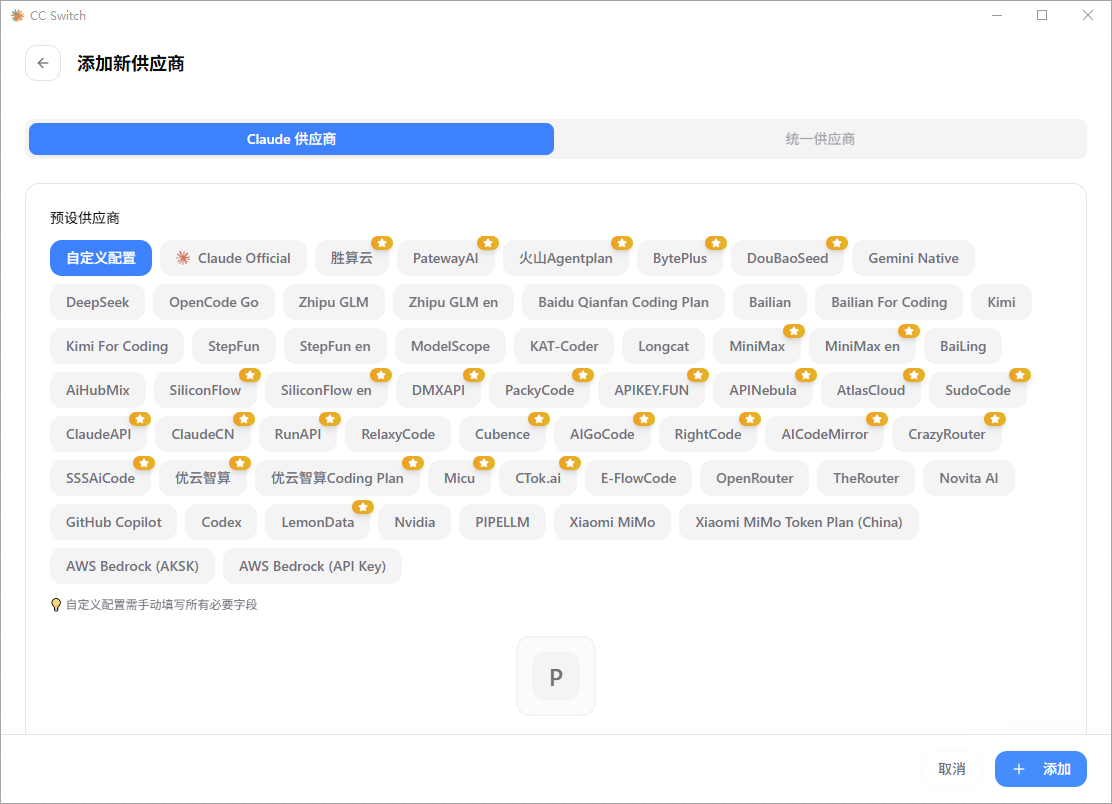Pick the BaiLing preset
This screenshot has width=1112, height=804.
click(963, 346)
